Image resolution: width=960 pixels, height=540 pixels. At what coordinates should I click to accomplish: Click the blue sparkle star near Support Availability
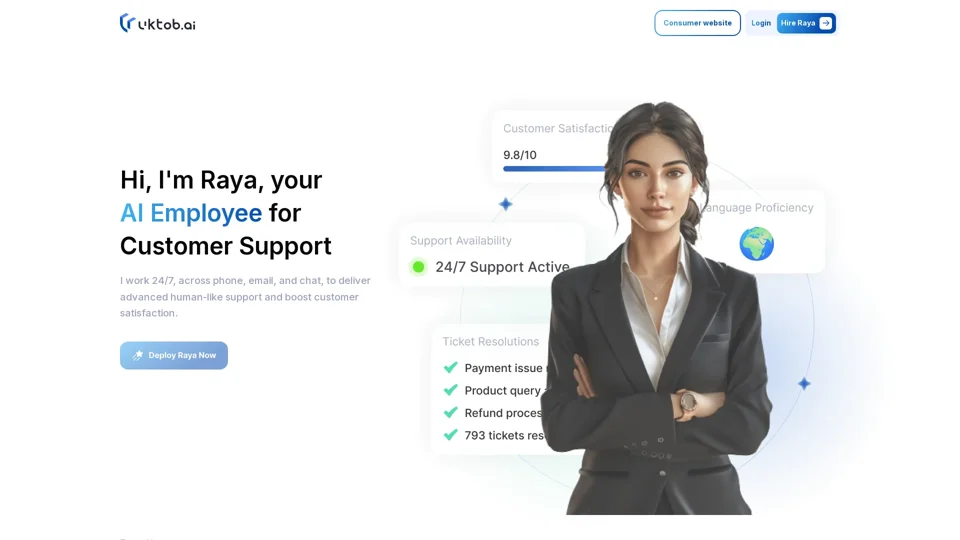pos(505,204)
